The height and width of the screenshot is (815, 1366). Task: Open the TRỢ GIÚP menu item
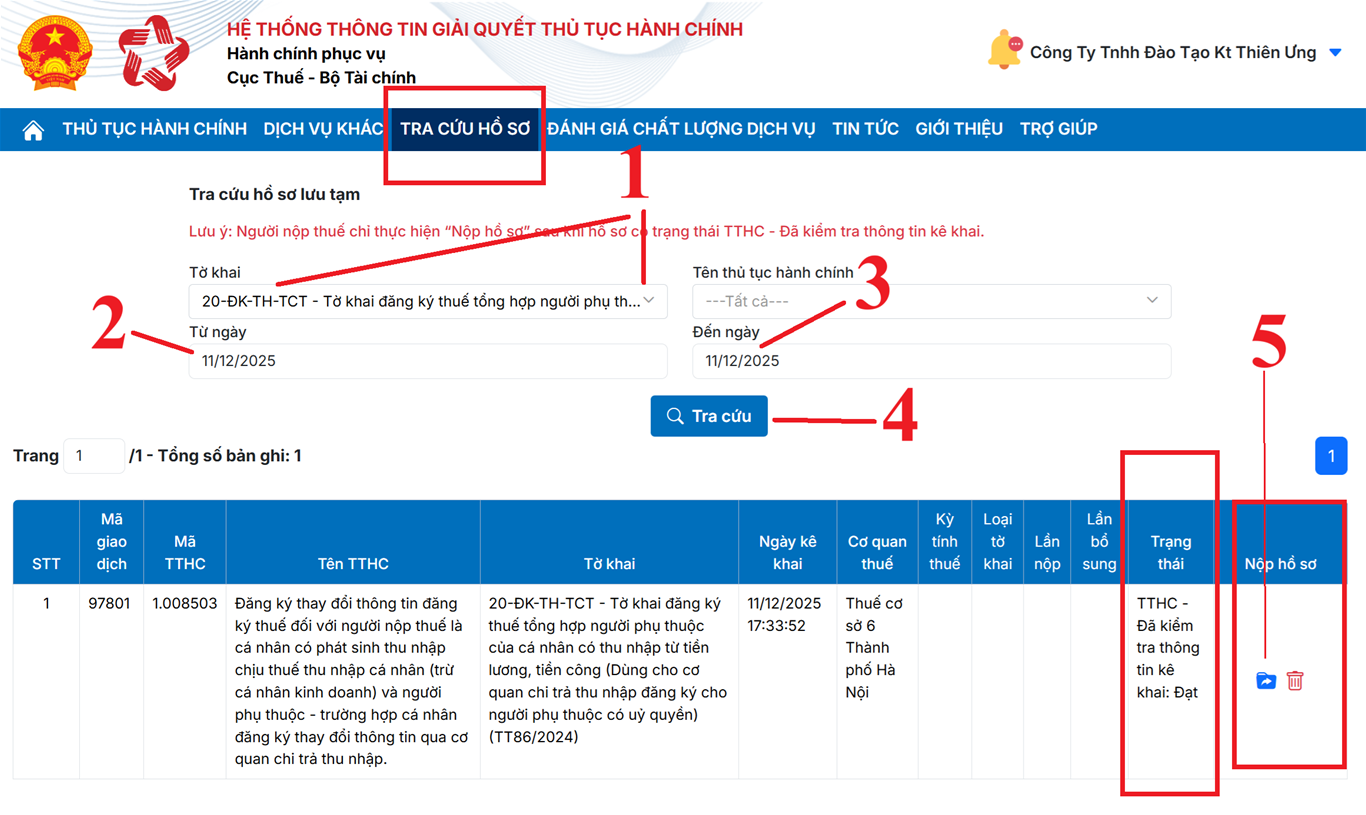(x=1058, y=129)
